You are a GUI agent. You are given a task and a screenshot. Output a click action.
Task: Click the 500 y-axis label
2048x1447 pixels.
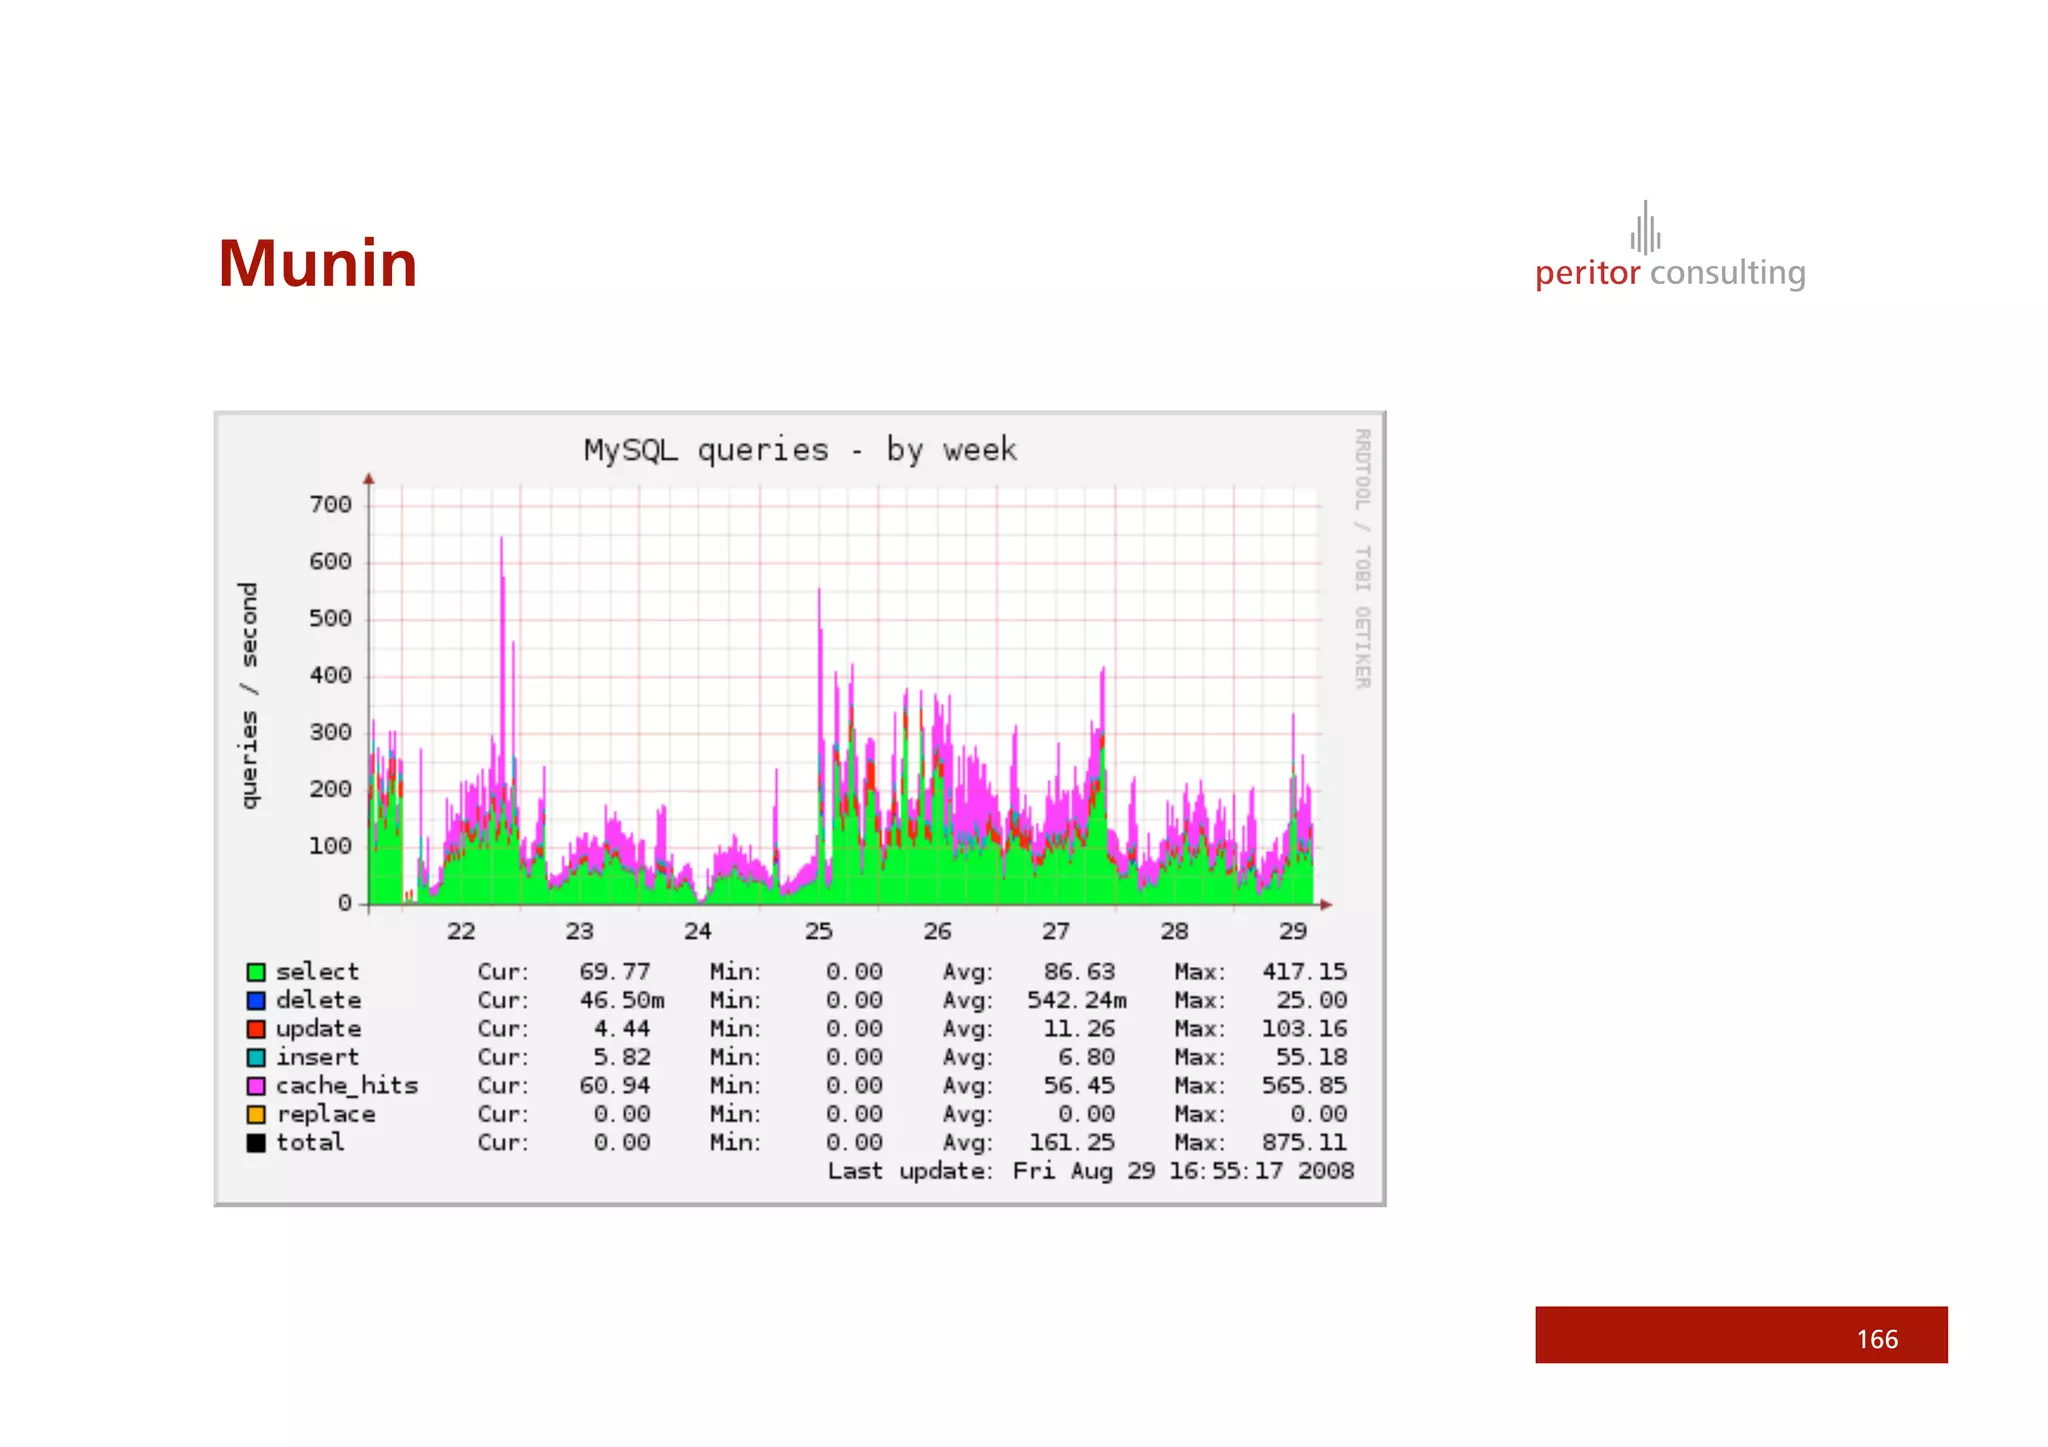pyautogui.click(x=331, y=619)
